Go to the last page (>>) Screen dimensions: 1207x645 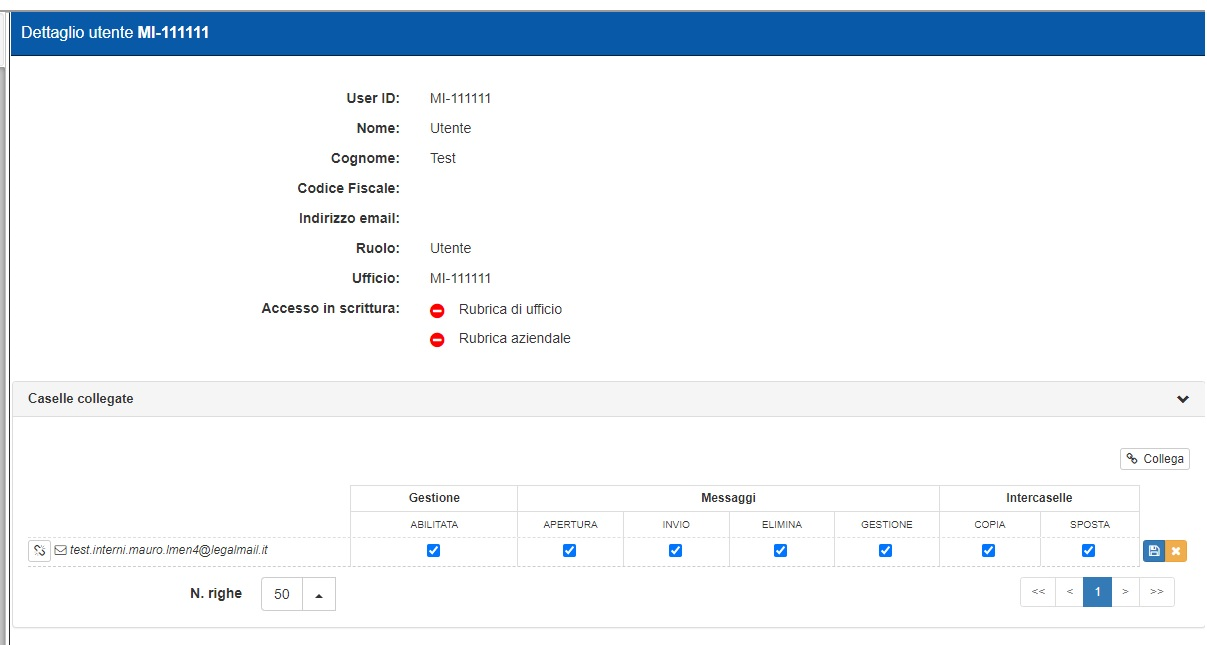(x=1157, y=592)
